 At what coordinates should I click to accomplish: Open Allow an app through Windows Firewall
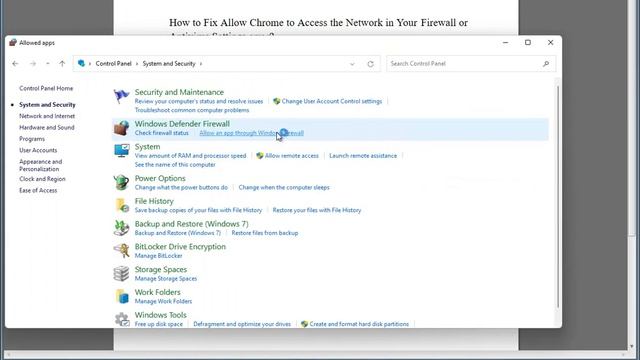[x=251, y=133]
